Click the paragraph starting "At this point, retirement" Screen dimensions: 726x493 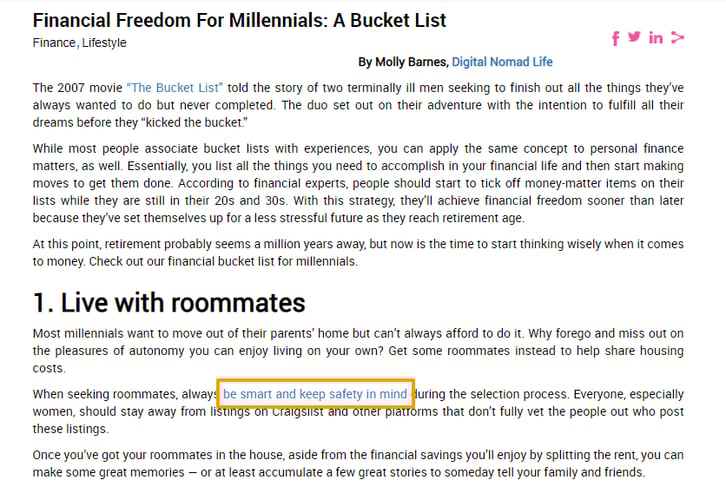click(358, 253)
